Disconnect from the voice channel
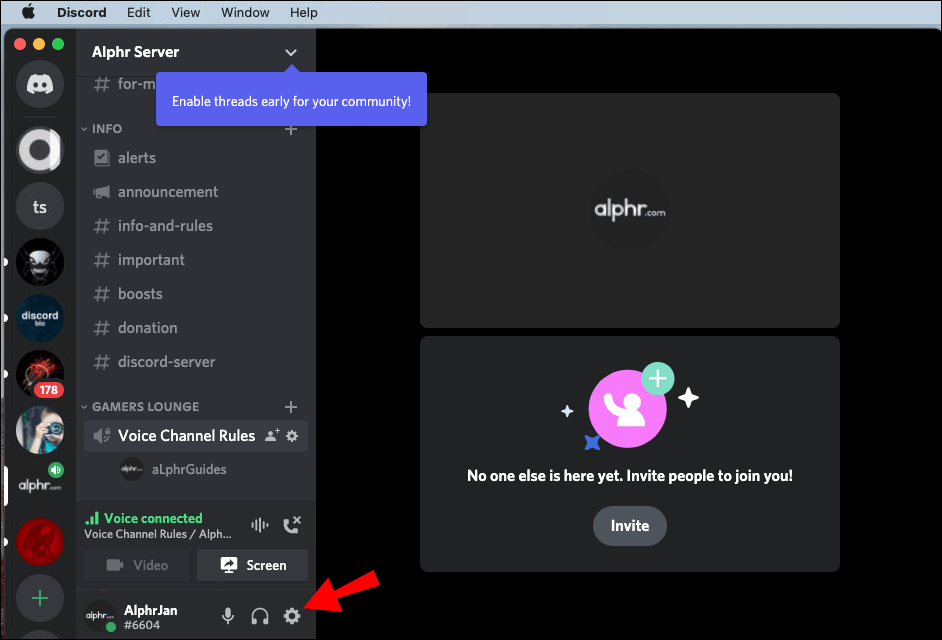This screenshot has width=942, height=640. pos(292,525)
